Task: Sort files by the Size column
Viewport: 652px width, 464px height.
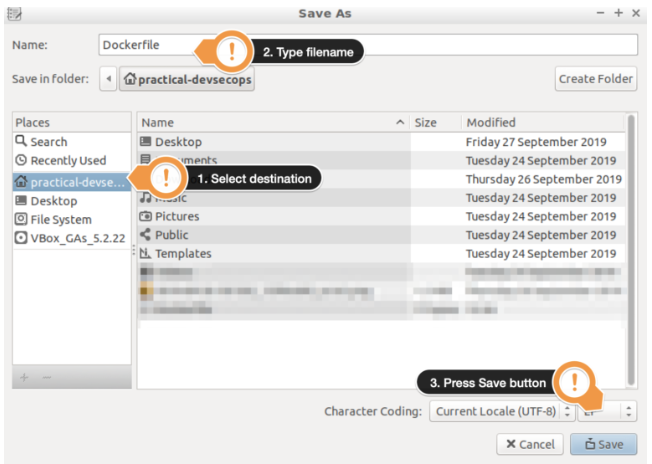Action: [436, 123]
